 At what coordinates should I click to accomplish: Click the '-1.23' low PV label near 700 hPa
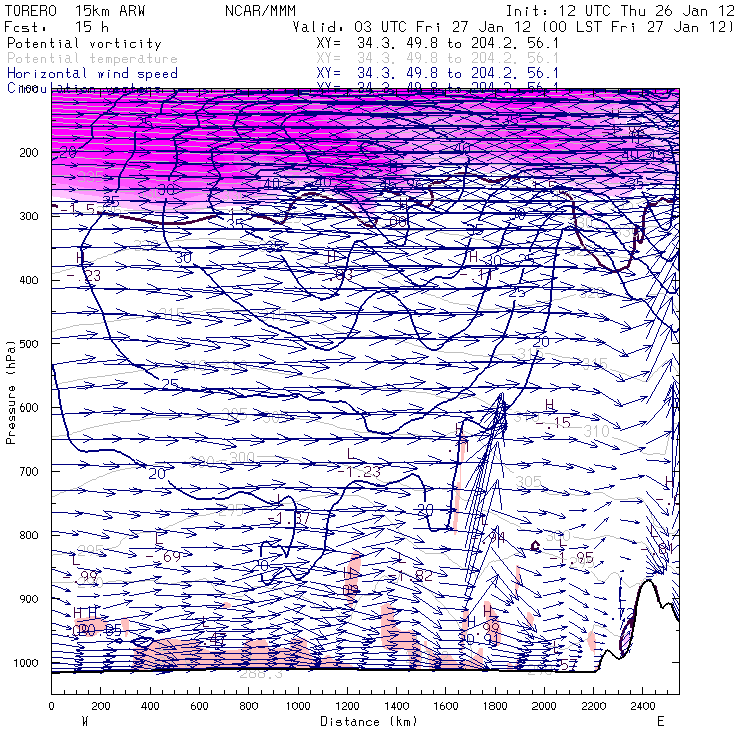coord(359,471)
